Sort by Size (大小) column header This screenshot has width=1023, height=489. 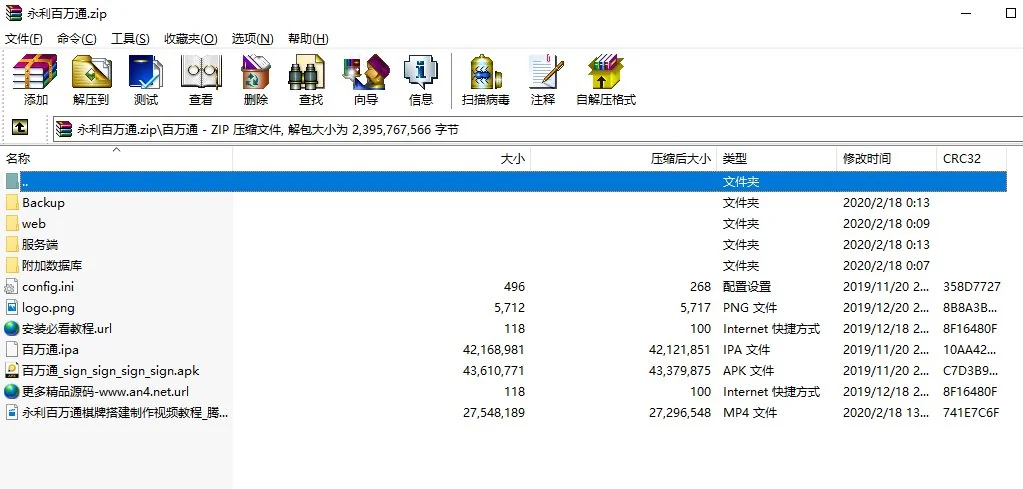click(512, 159)
